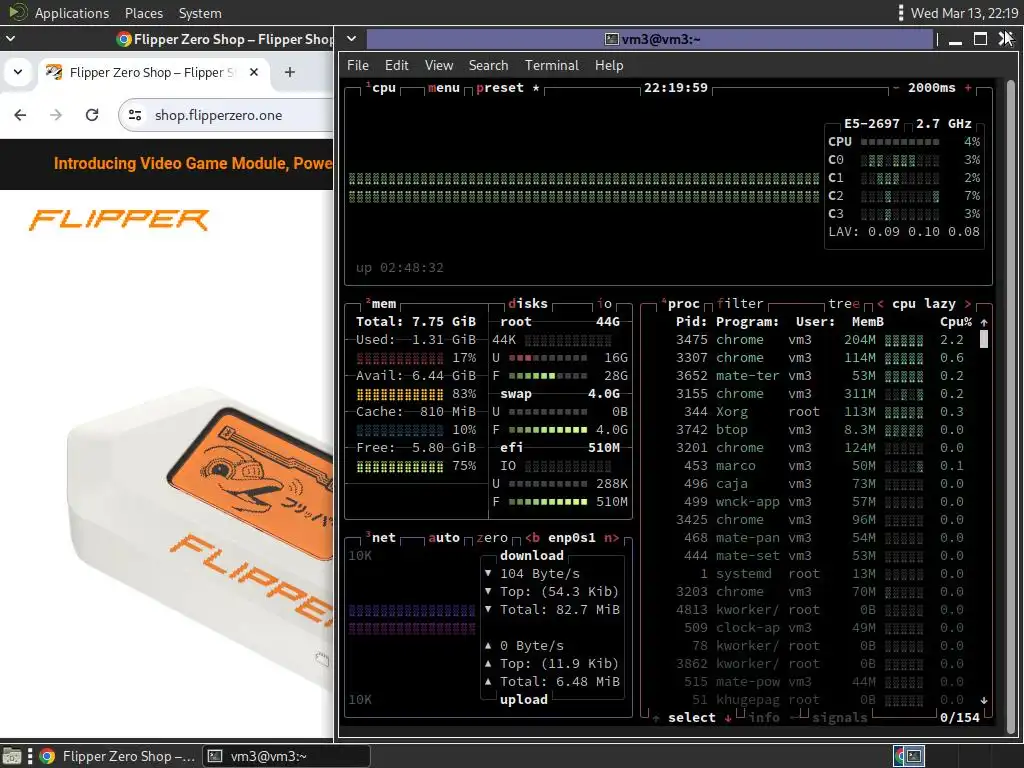This screenshot has height=768, width=1024.
Task: Open the btop menu button
Action: 444,88
